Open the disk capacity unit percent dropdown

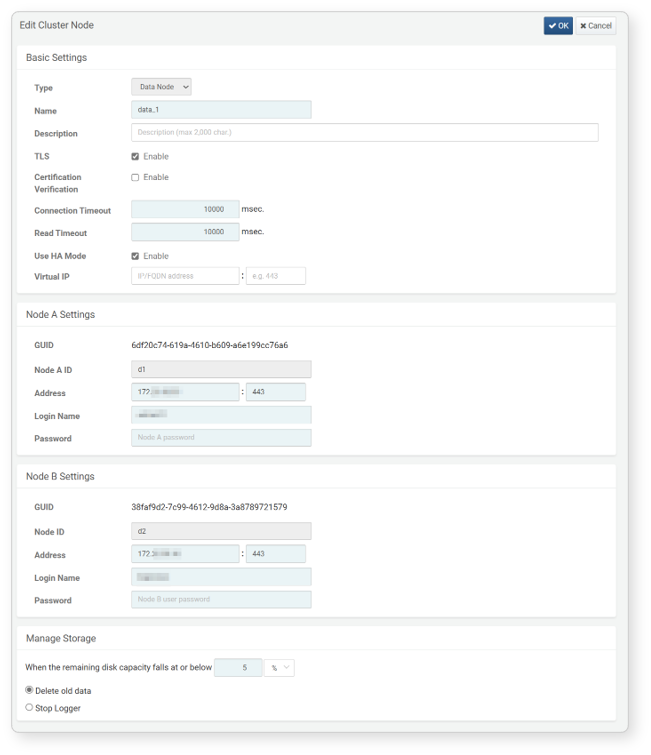(279, 667)
